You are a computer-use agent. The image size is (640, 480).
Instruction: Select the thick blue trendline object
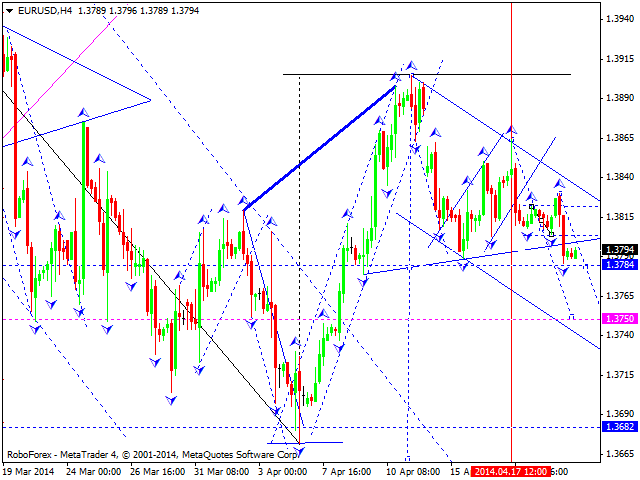point(320,148)
